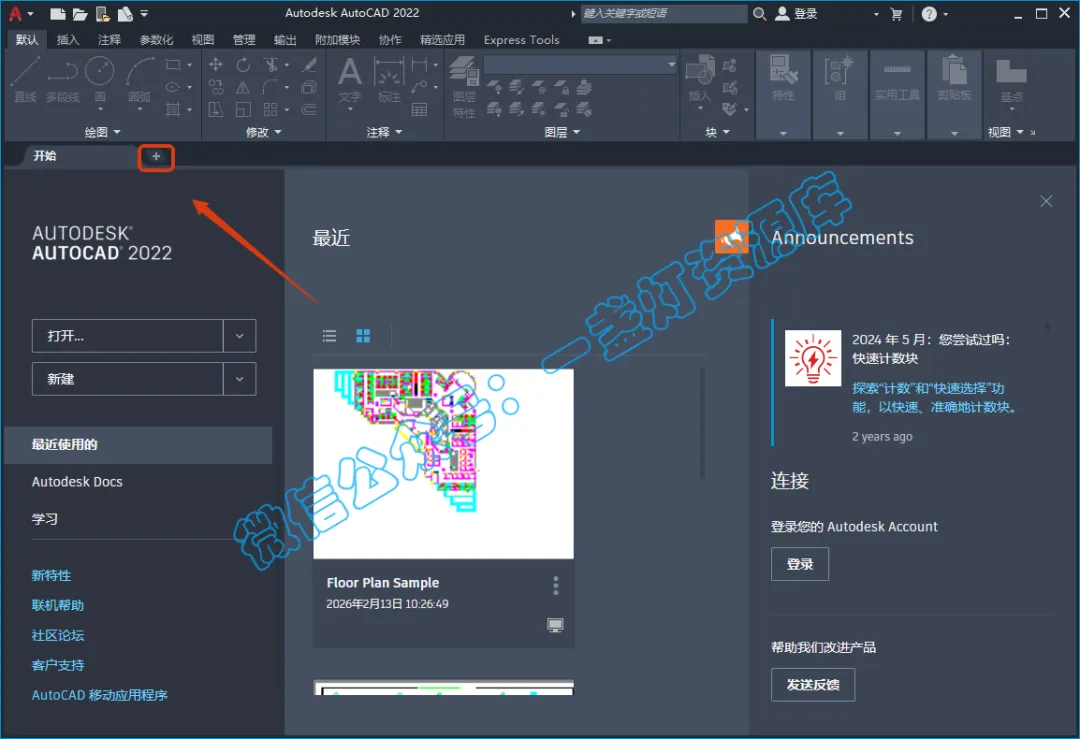Open the Floor Plan Sample thumbnail
1080x739 pixels.
[x=444, y=464]
